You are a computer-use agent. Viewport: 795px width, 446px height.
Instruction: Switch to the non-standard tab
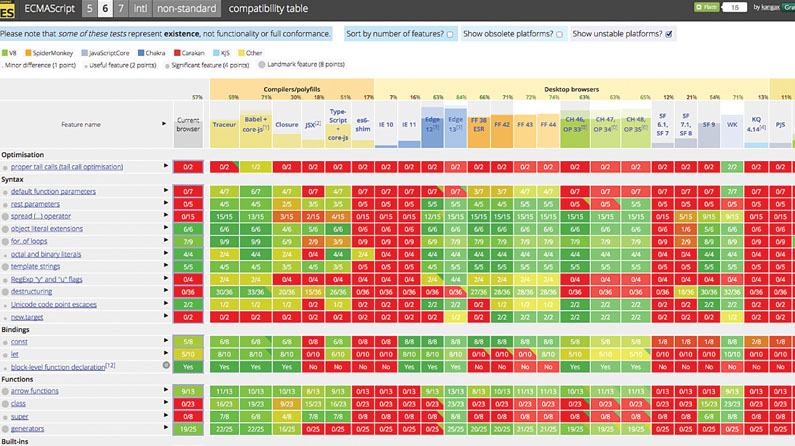pyautogui.click(x=187, y=9)
